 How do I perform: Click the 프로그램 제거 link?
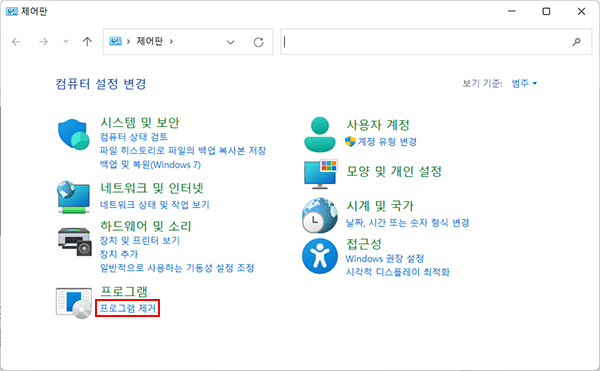click(128, 308)
